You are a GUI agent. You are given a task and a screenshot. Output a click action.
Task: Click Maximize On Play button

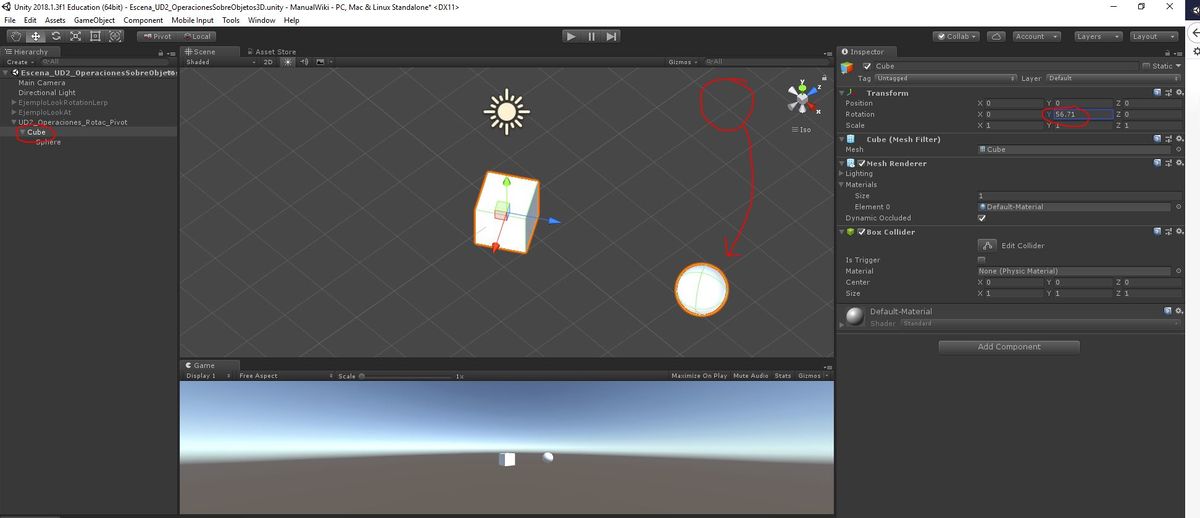699,376
